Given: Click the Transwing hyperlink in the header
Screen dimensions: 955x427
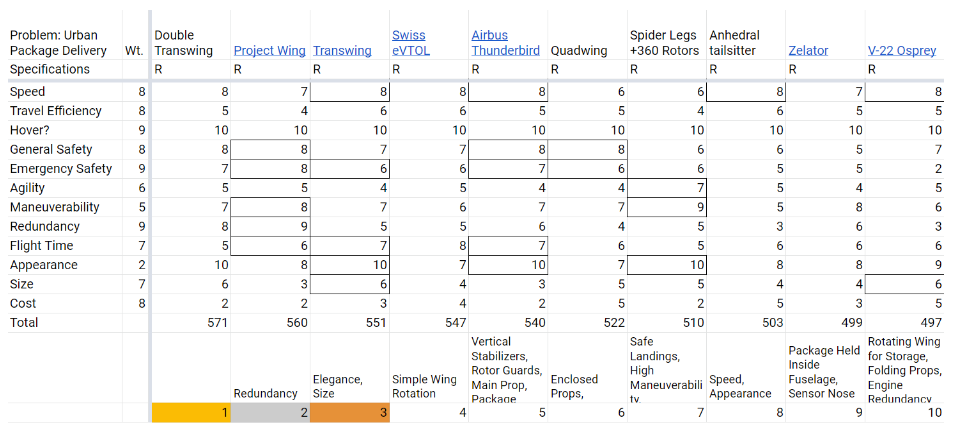Looking at the screenshot, I should (x=342, y=51).
